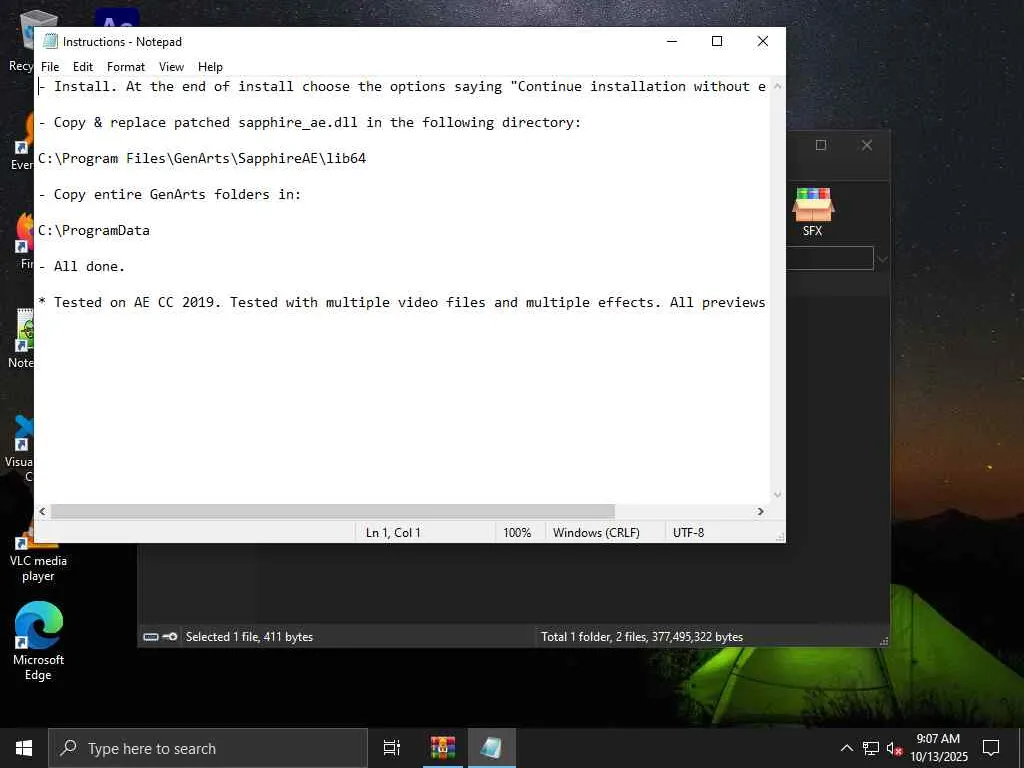Click the SFX icon in the WinRAR window
The height and width of the screenshot is (768, 1024).
(812, 212)
